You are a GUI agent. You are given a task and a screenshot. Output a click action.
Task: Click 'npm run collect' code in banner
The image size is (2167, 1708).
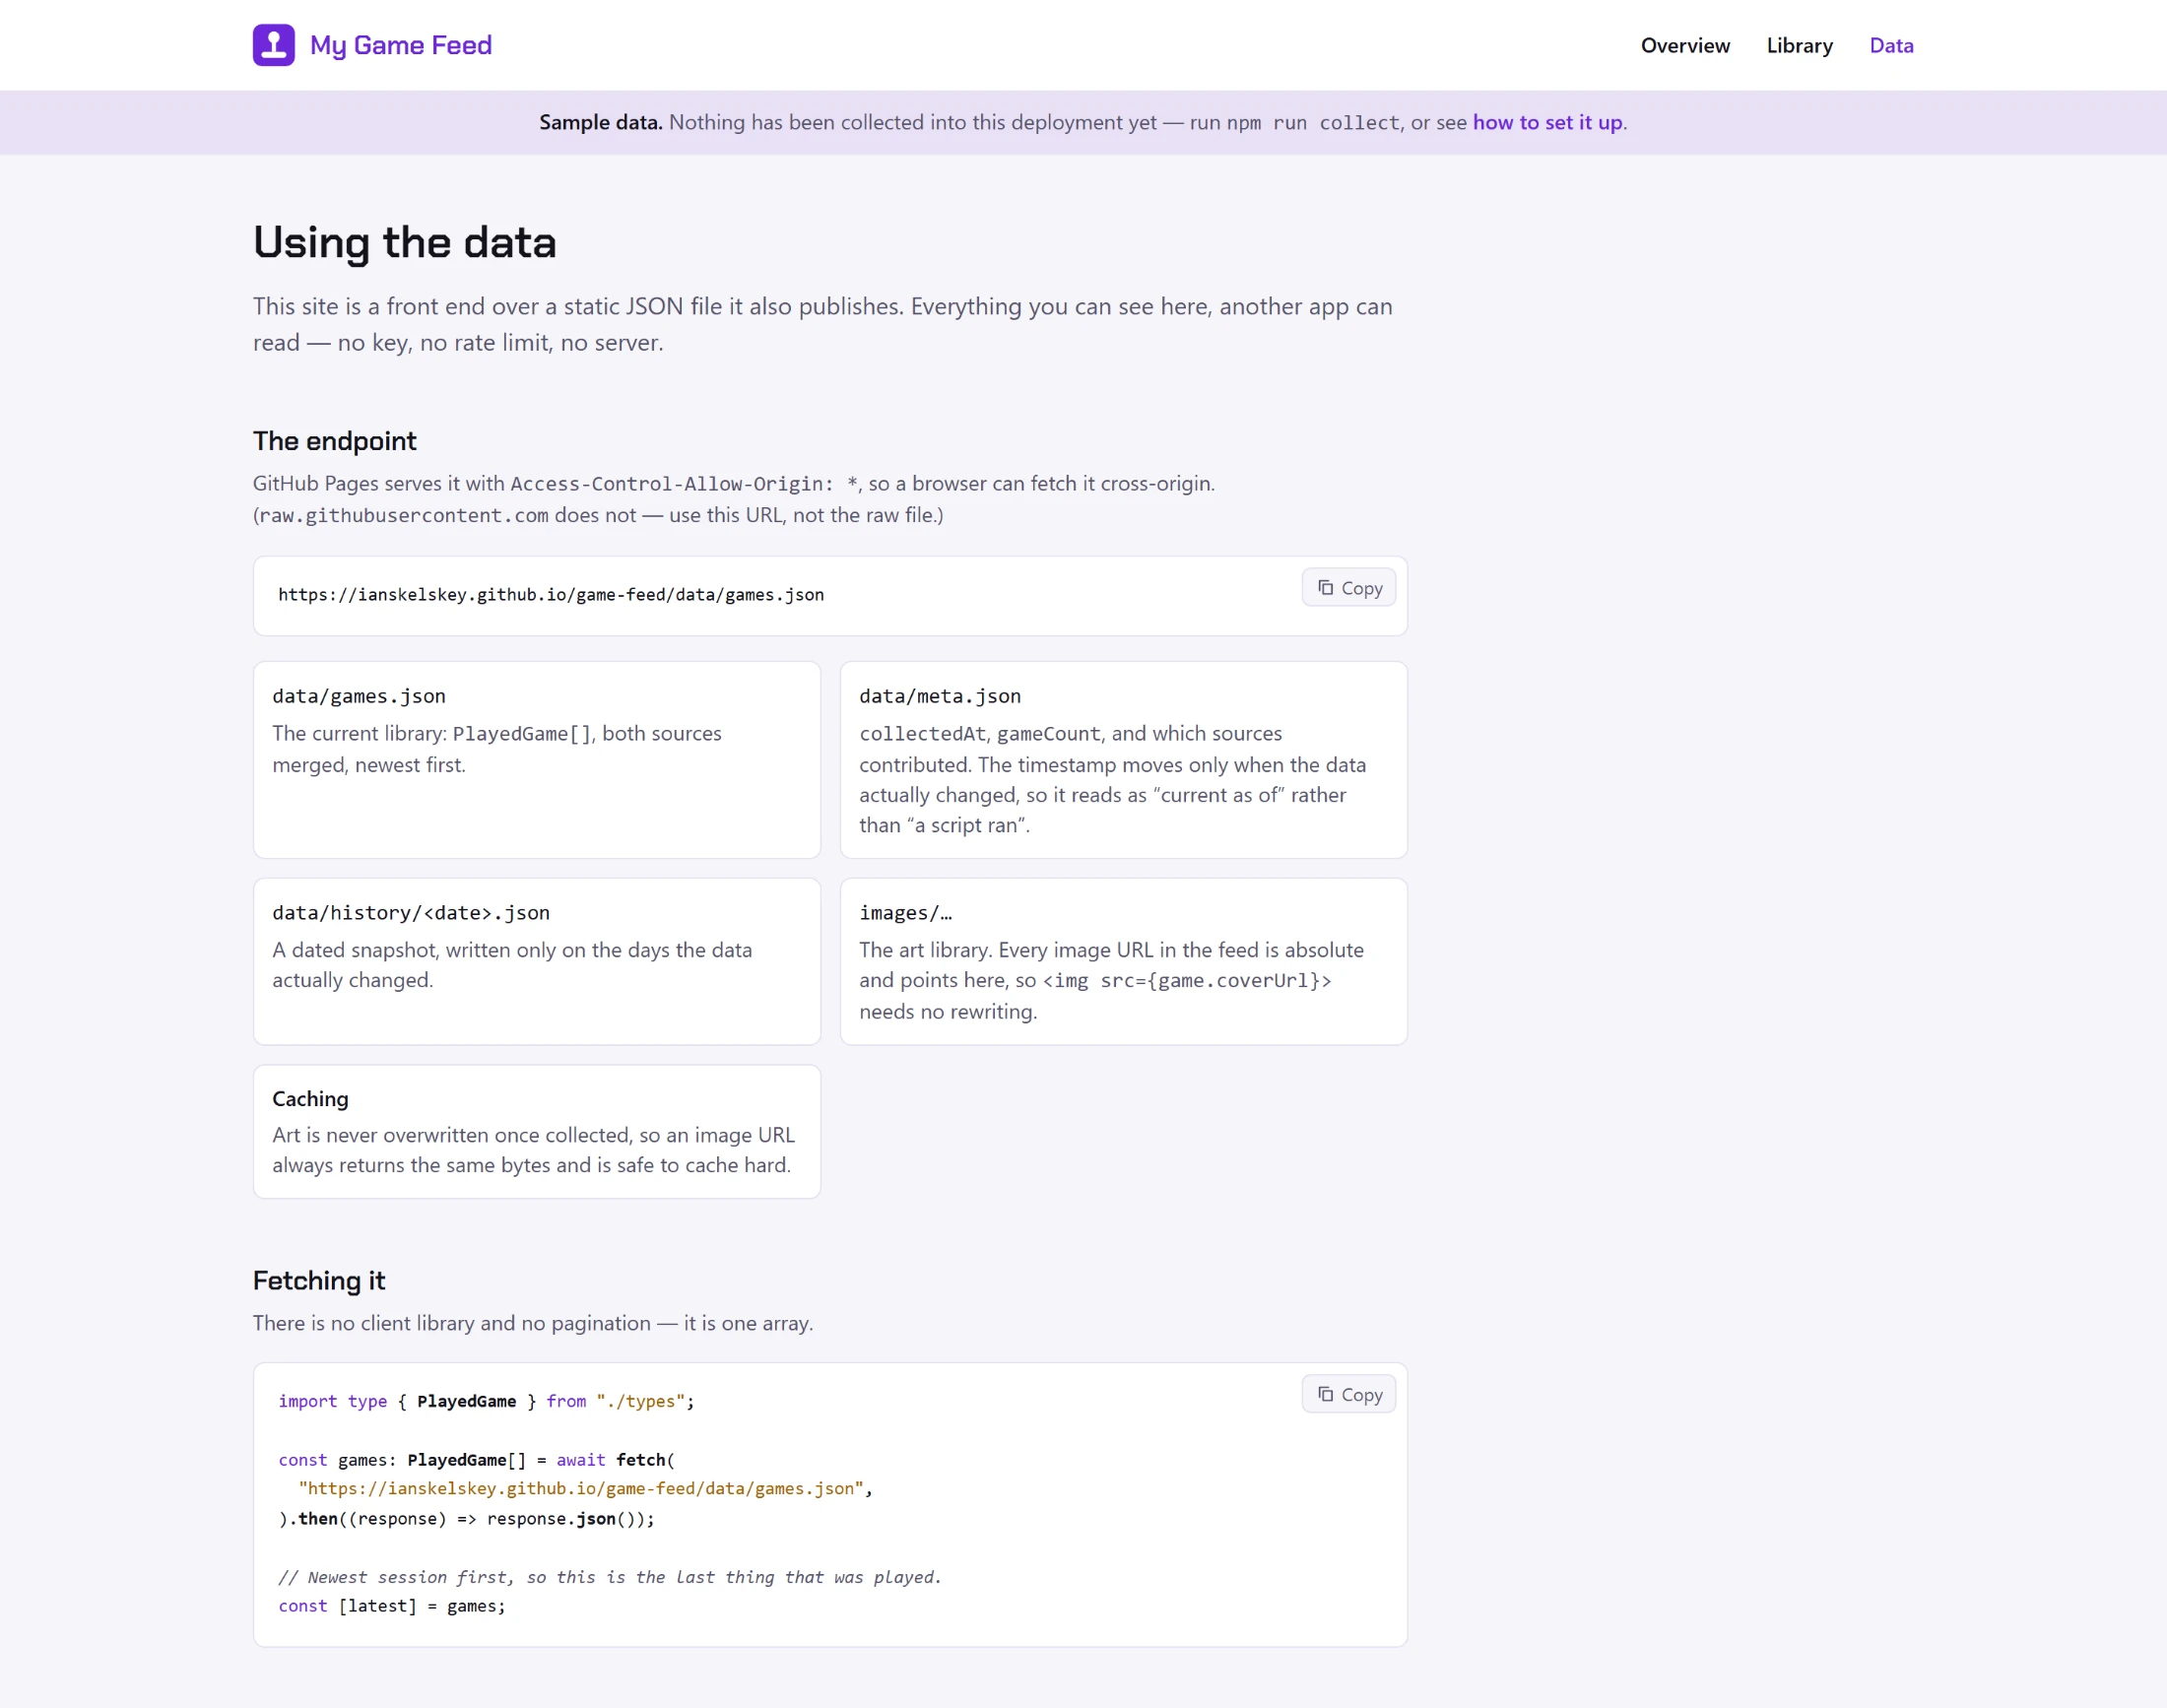(1313, 123)
